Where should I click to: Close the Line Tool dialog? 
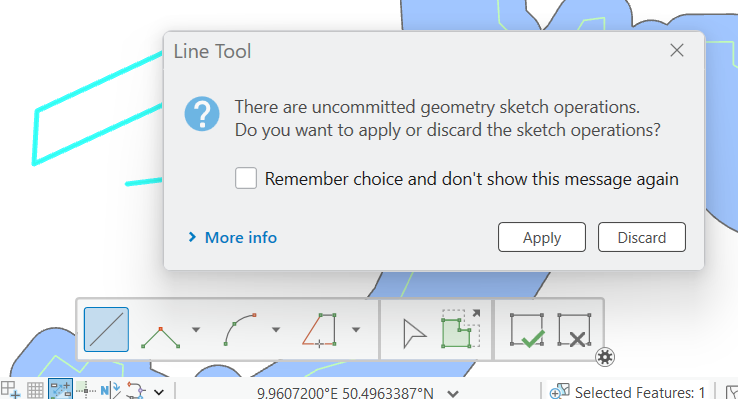click(x=677, y=50)
